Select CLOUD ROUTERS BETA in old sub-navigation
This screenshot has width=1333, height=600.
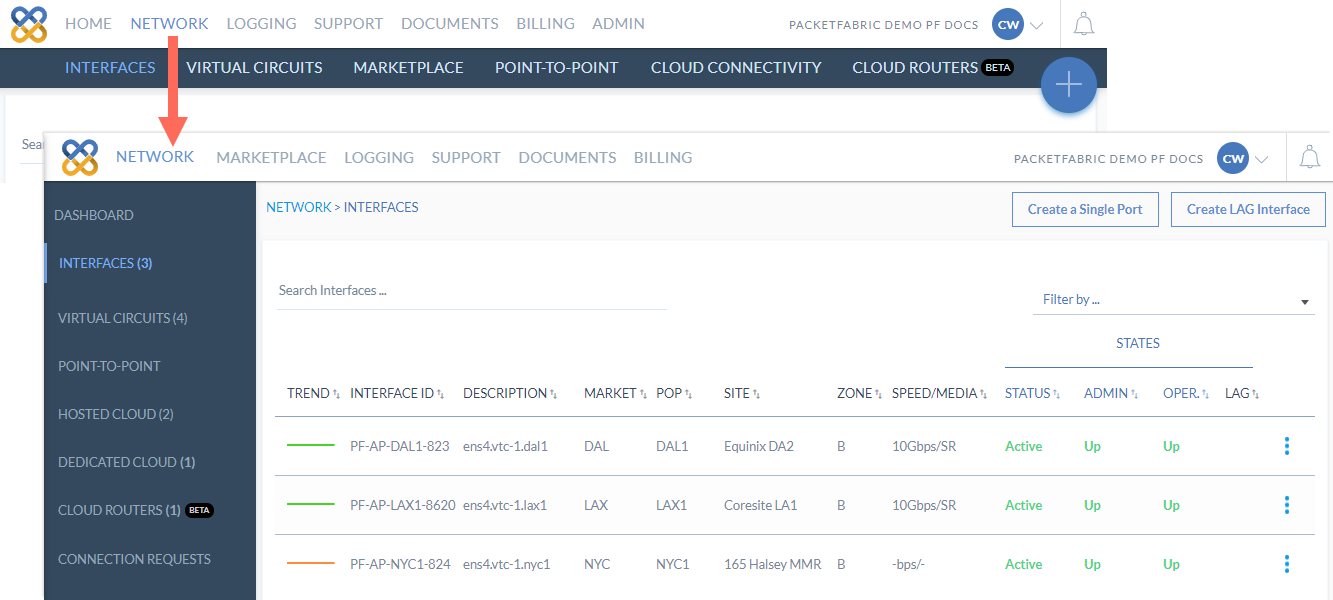[933, 68]
